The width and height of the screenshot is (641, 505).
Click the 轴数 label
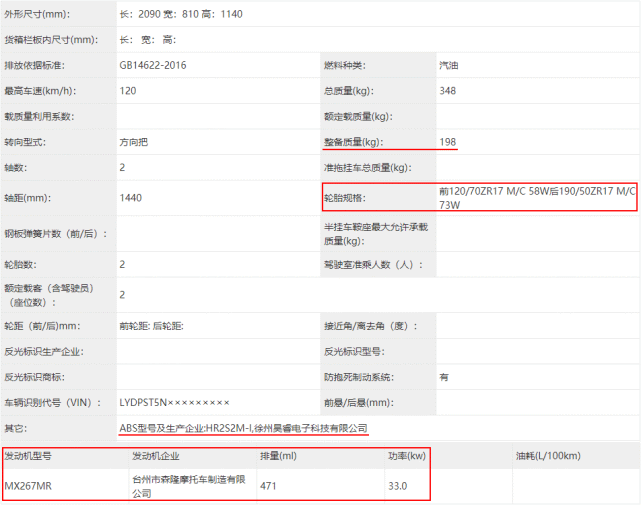click(x=16, y=168)
